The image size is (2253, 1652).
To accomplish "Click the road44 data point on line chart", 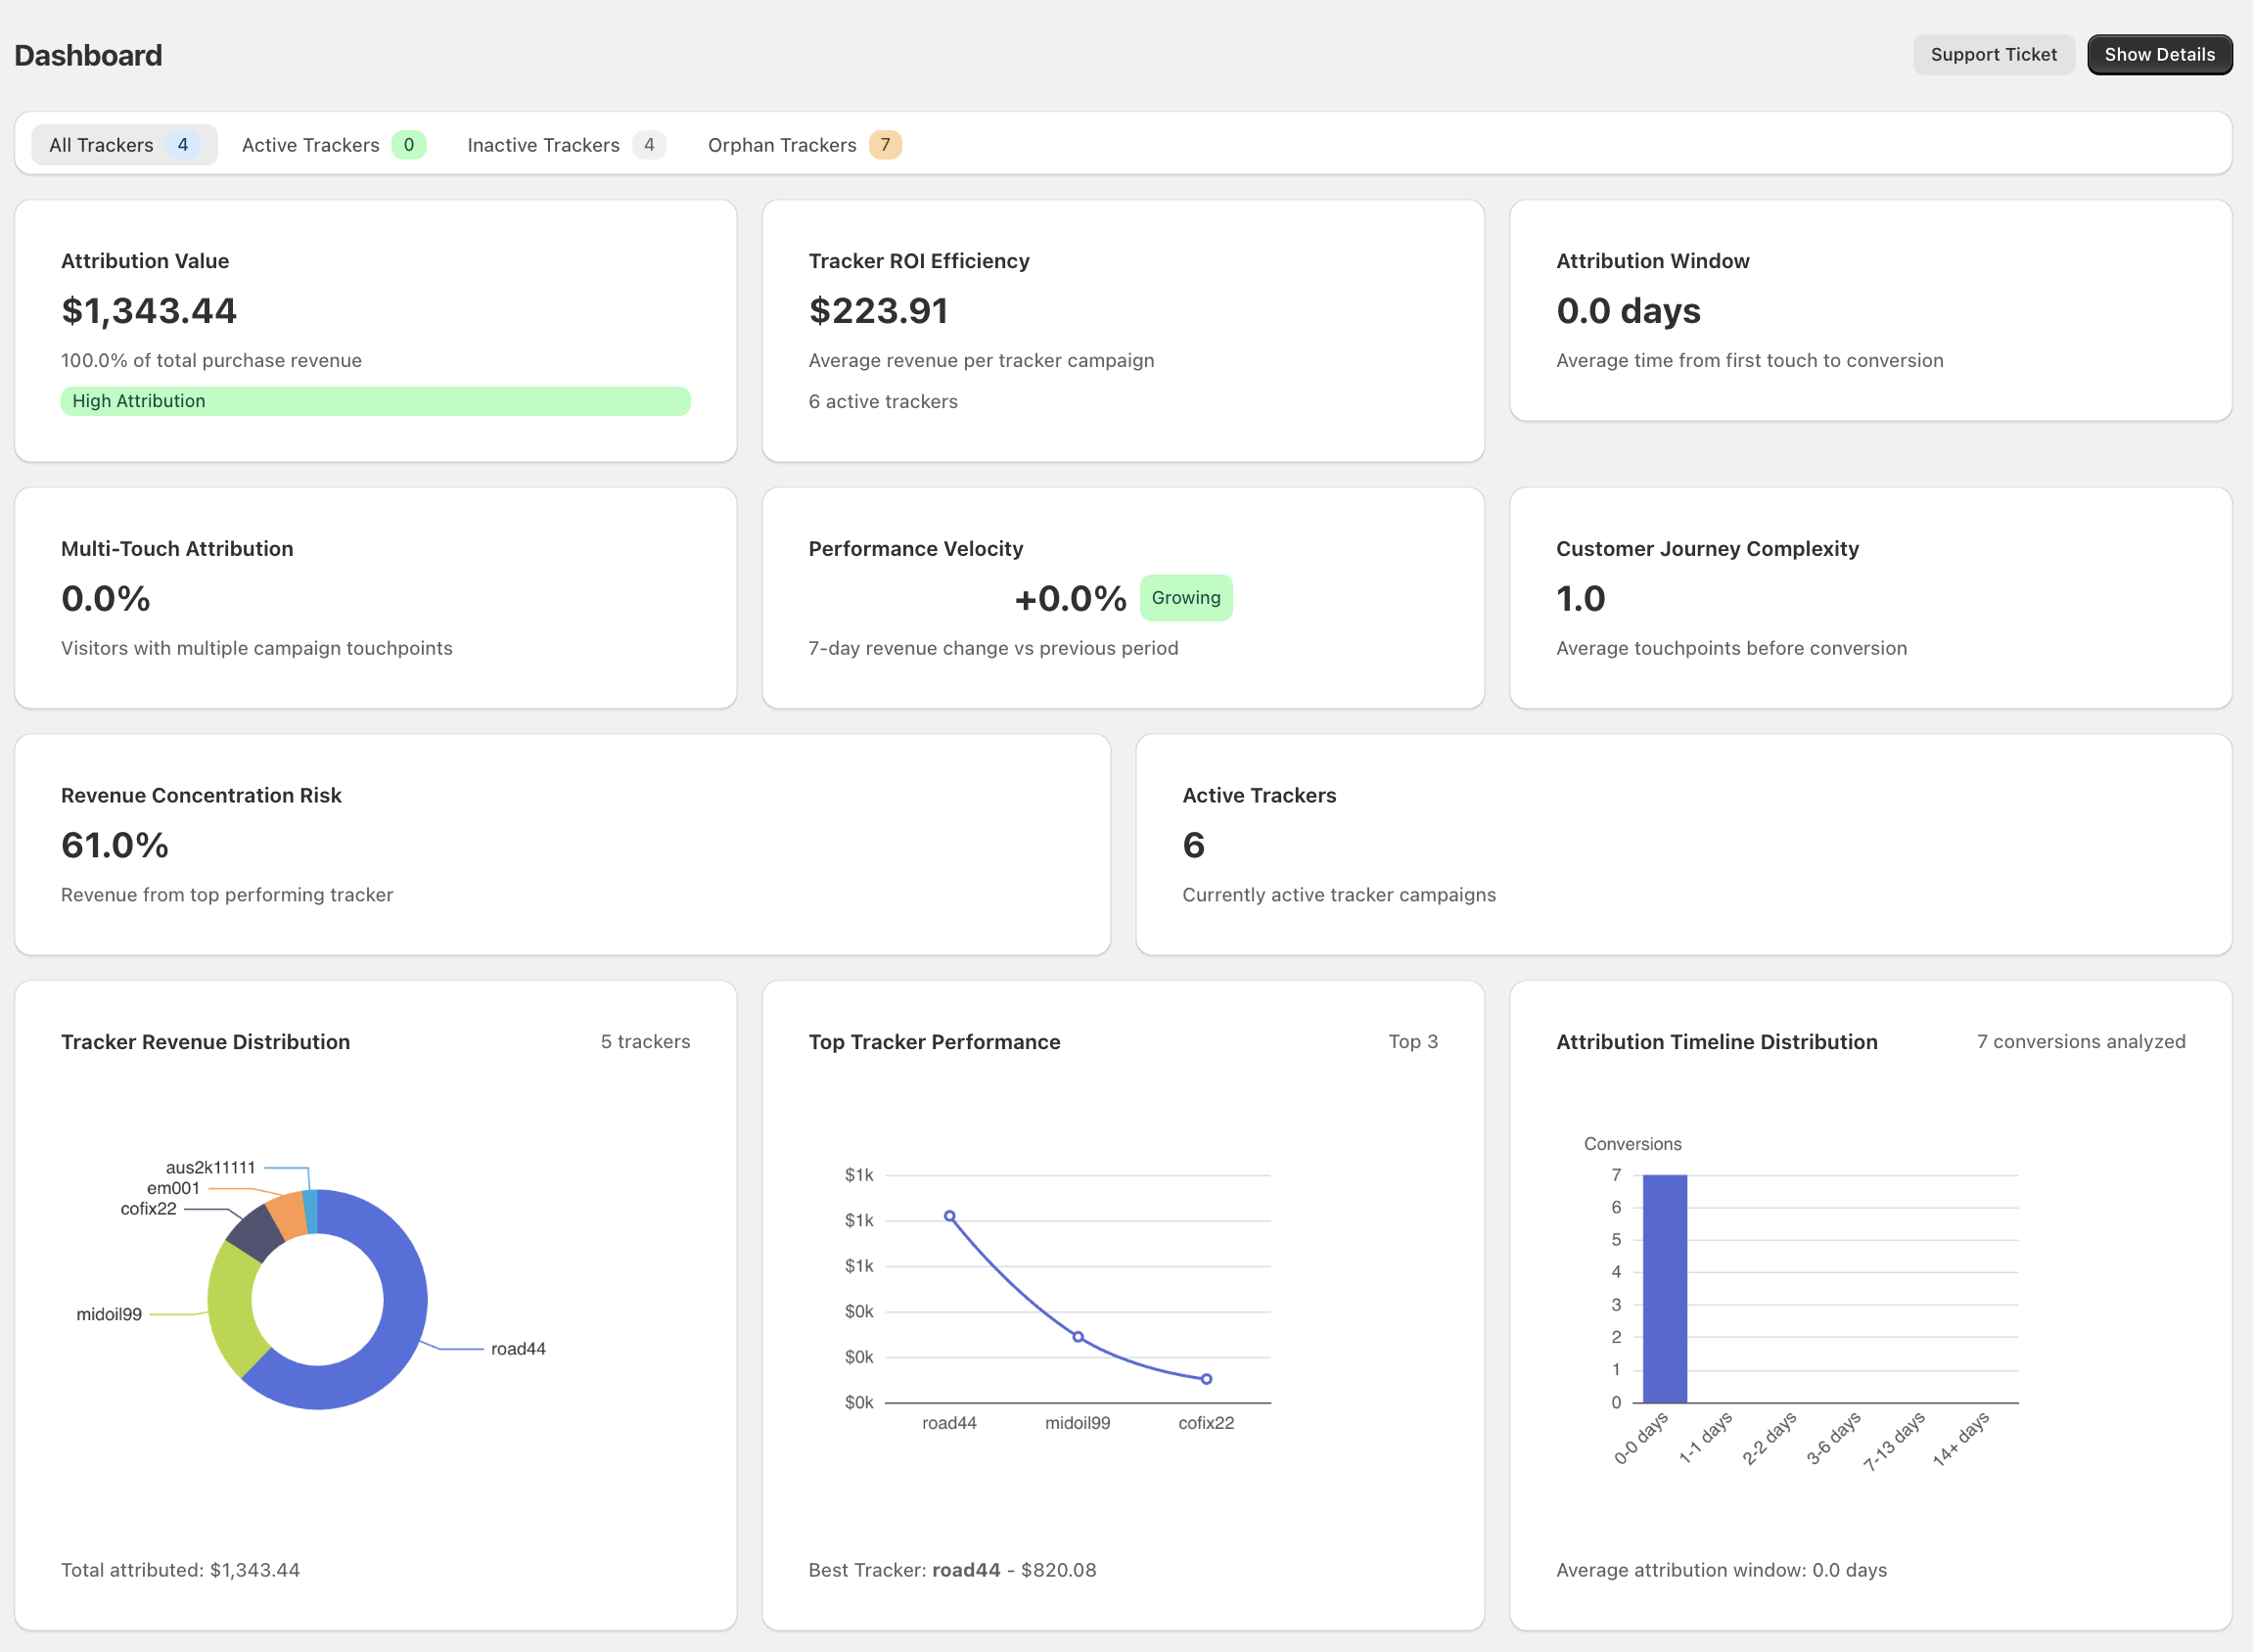I will [949, 1216].
